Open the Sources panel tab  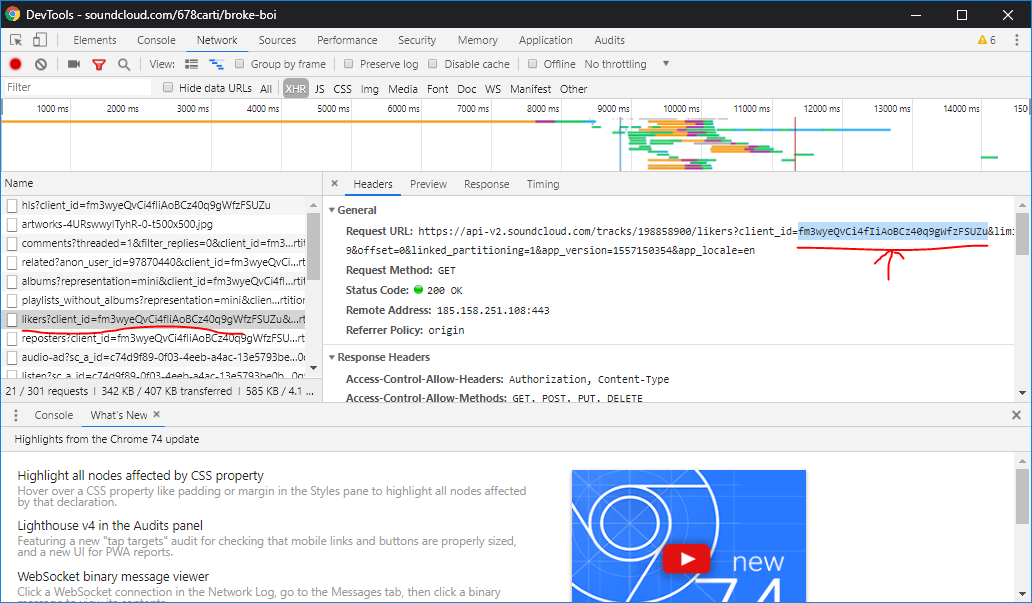click(x=277, y=40)
